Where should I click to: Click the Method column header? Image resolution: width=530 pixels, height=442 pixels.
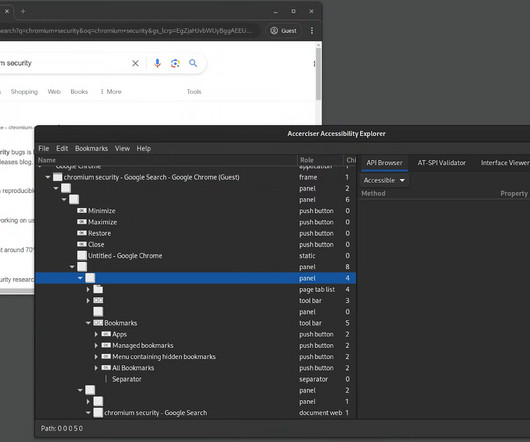click(373, 193)
